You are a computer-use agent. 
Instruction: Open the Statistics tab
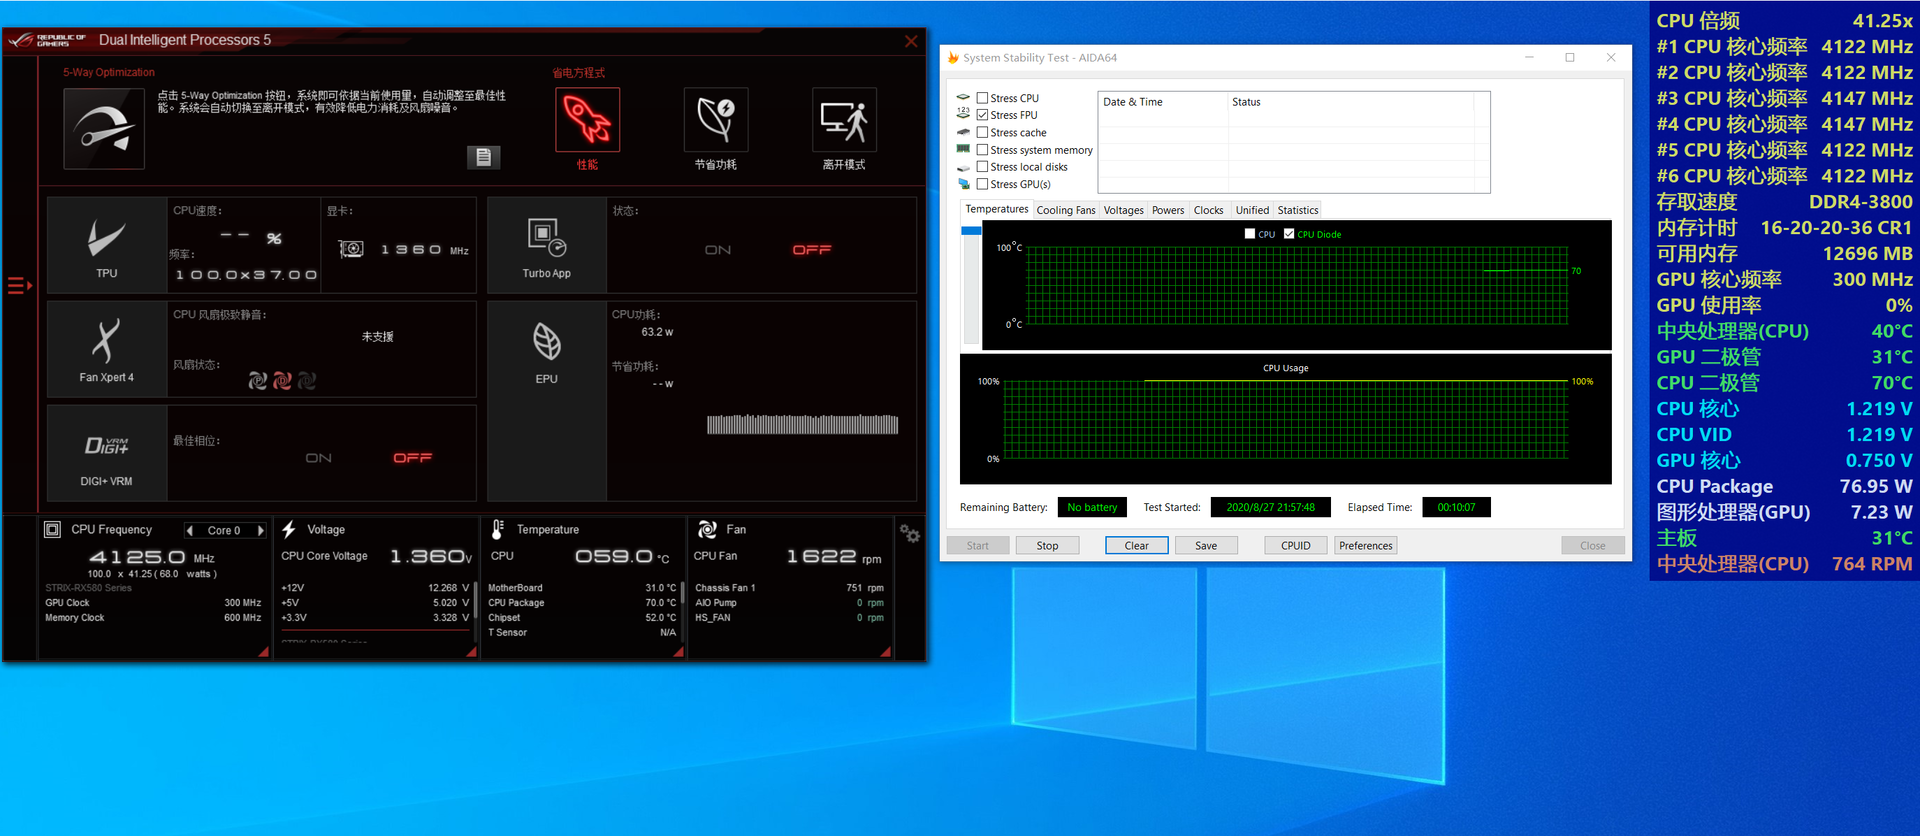pos(1298,210)
